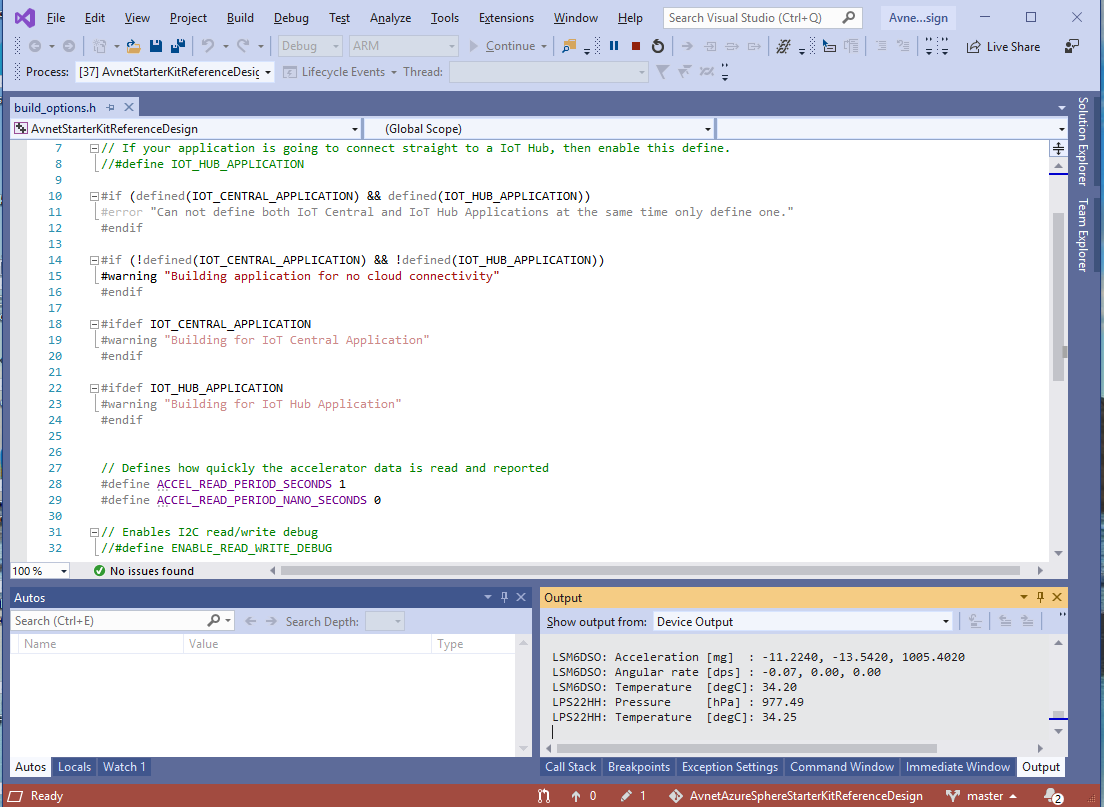
Task: Open the Process selection dropdown
Action: (175, 72)
